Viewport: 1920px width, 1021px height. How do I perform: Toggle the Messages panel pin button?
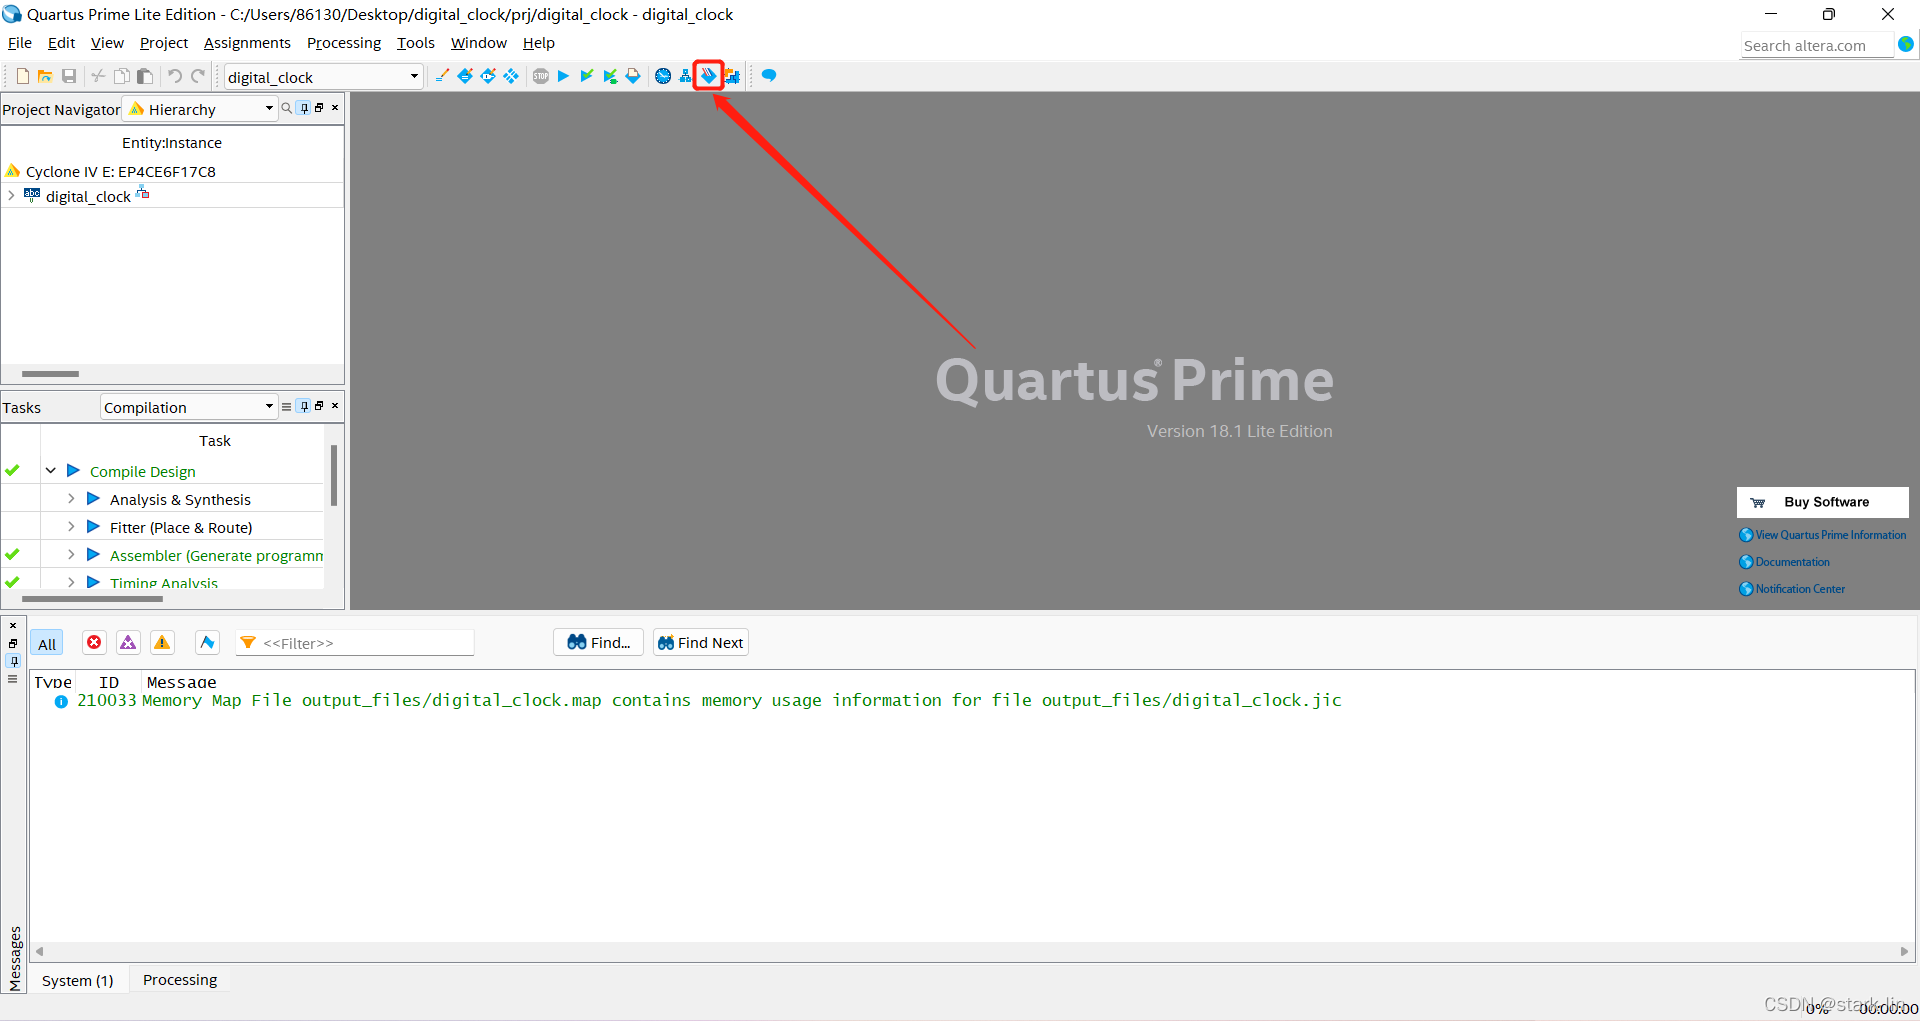tap(13, 661)
